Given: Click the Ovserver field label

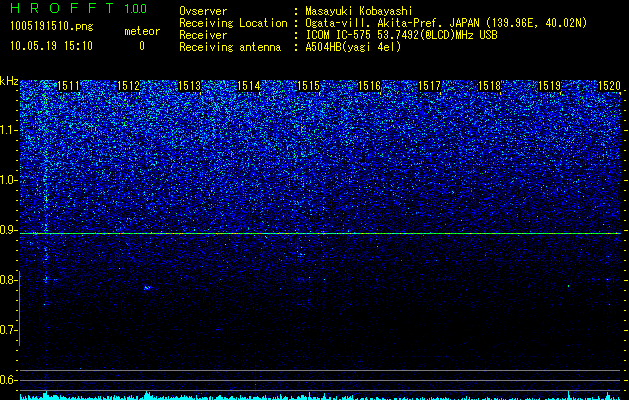Looking at the screenshot, I should (x=203, y=11).
